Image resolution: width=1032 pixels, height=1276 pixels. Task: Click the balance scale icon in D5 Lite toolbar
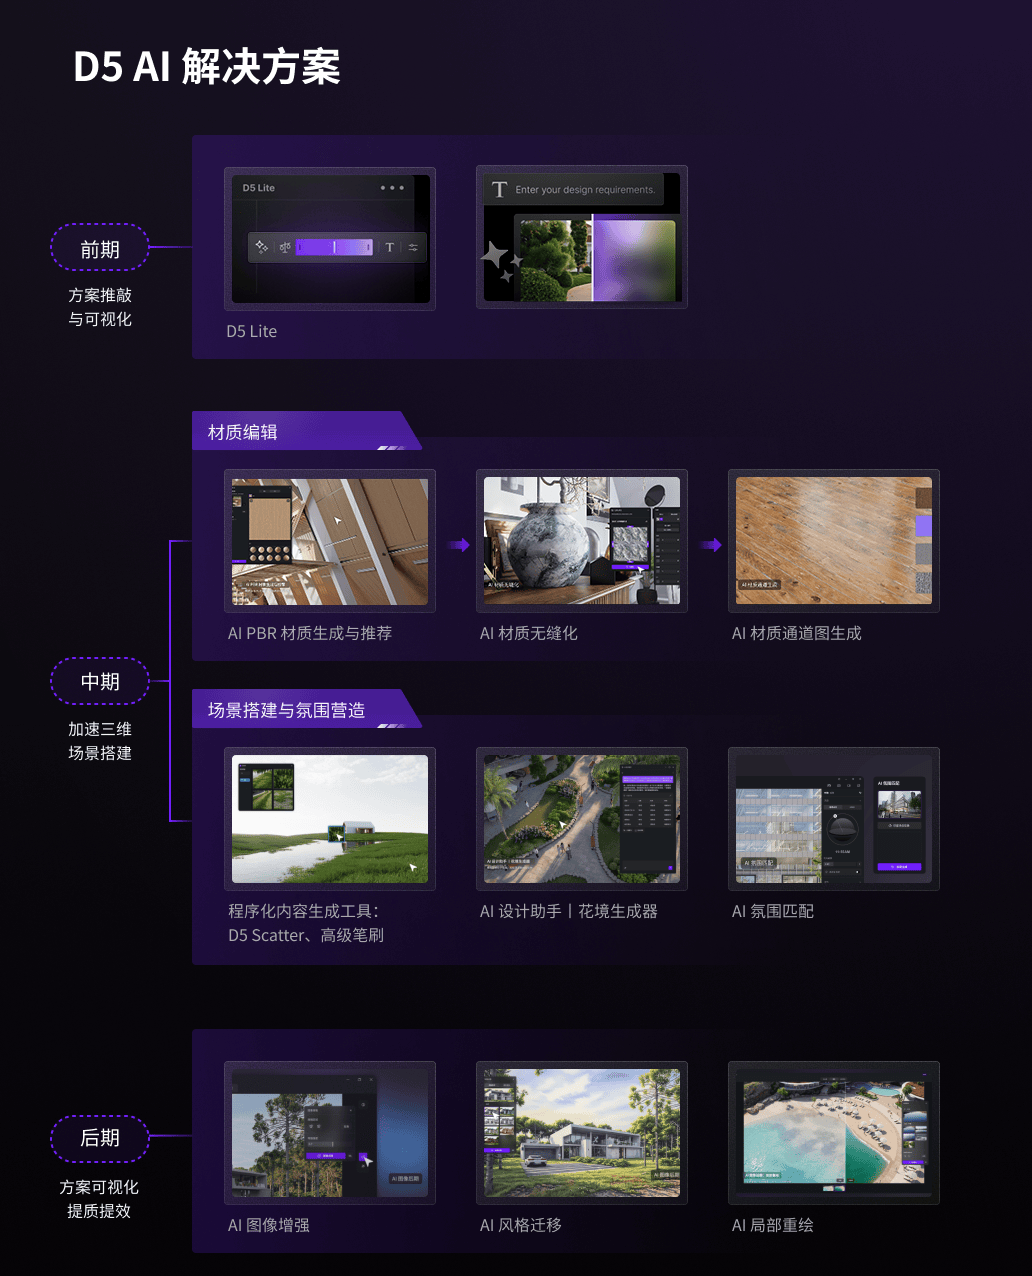(285, 247)
